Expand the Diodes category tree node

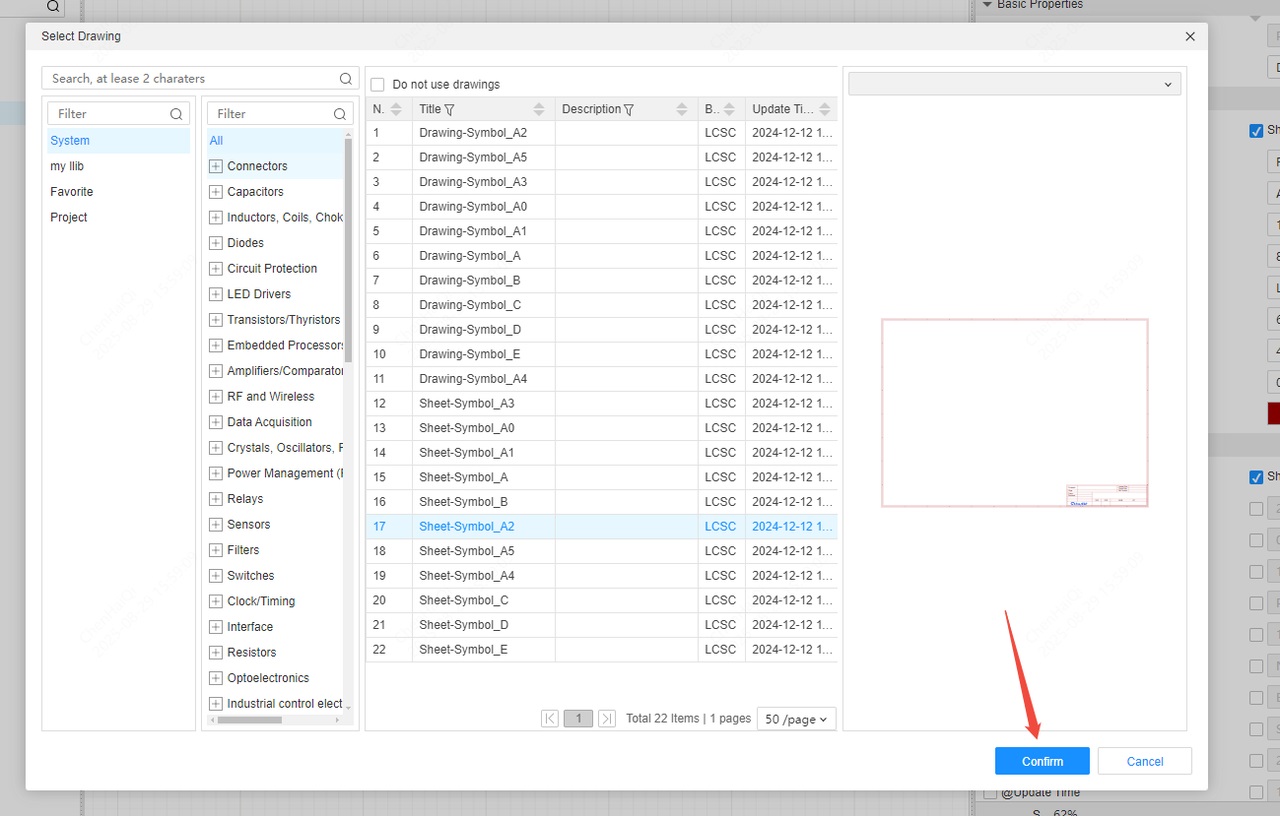coord(215,243)
